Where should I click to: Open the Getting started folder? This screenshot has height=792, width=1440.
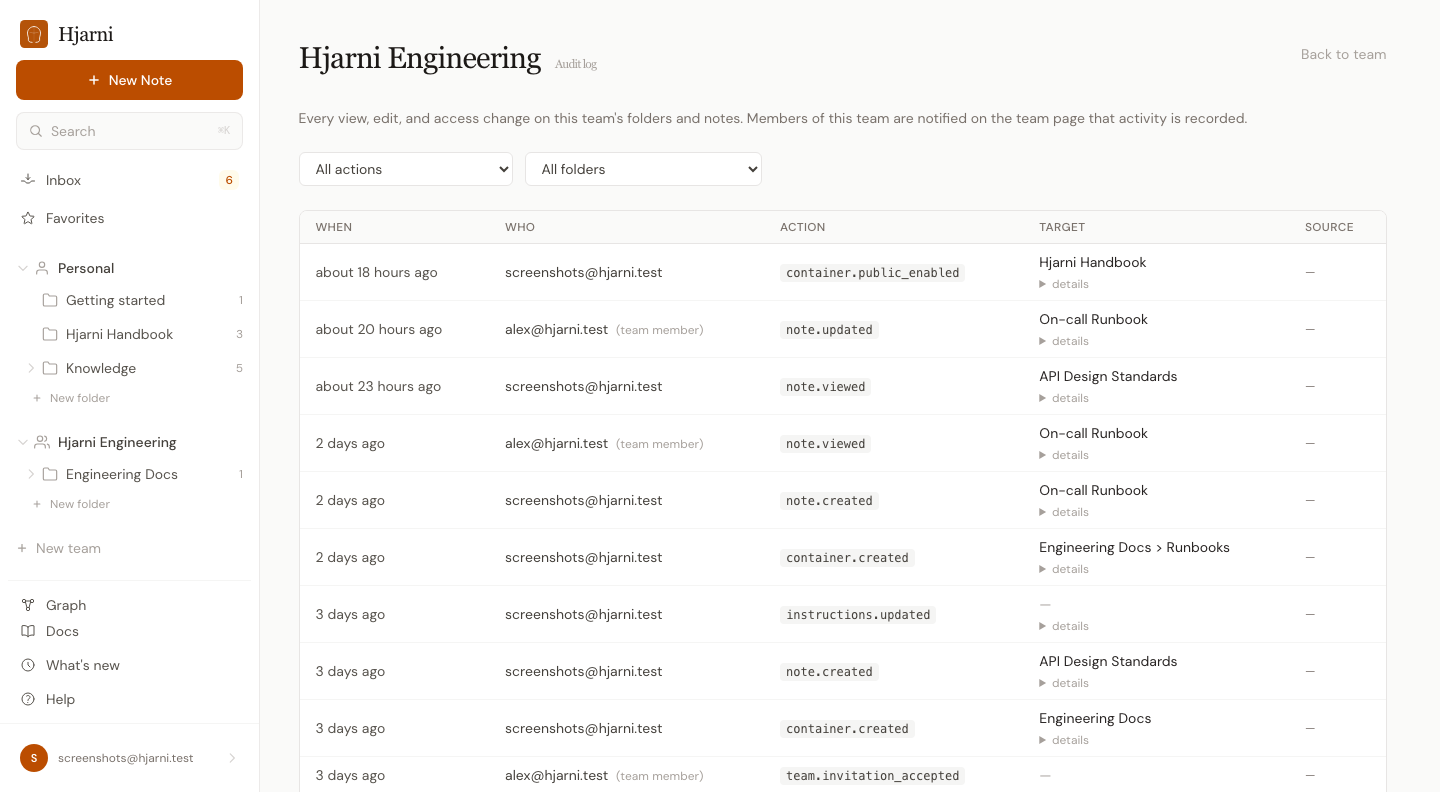click(115, 300)
